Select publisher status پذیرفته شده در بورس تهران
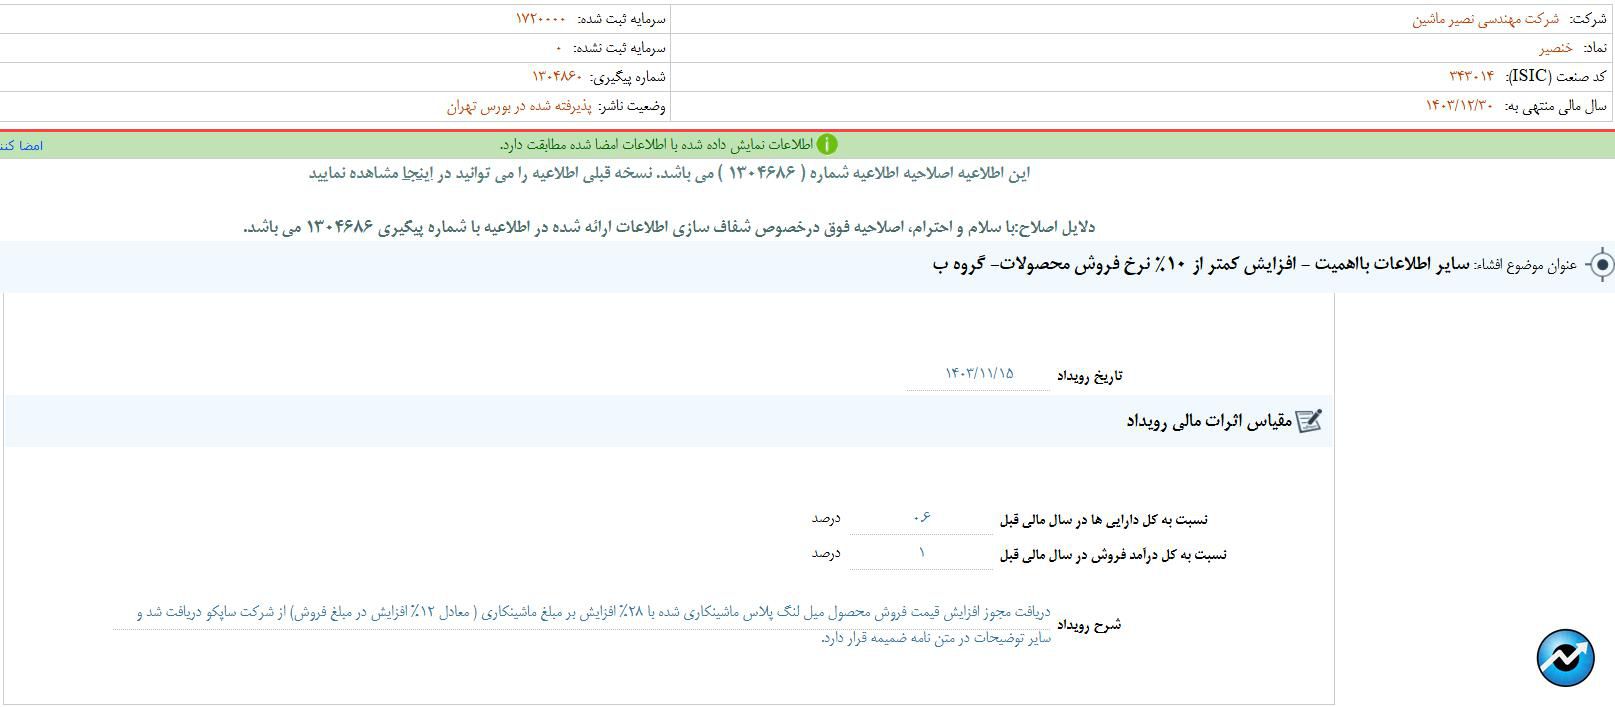The height and width of the screenshot is (707, 1615). [519, 106]
